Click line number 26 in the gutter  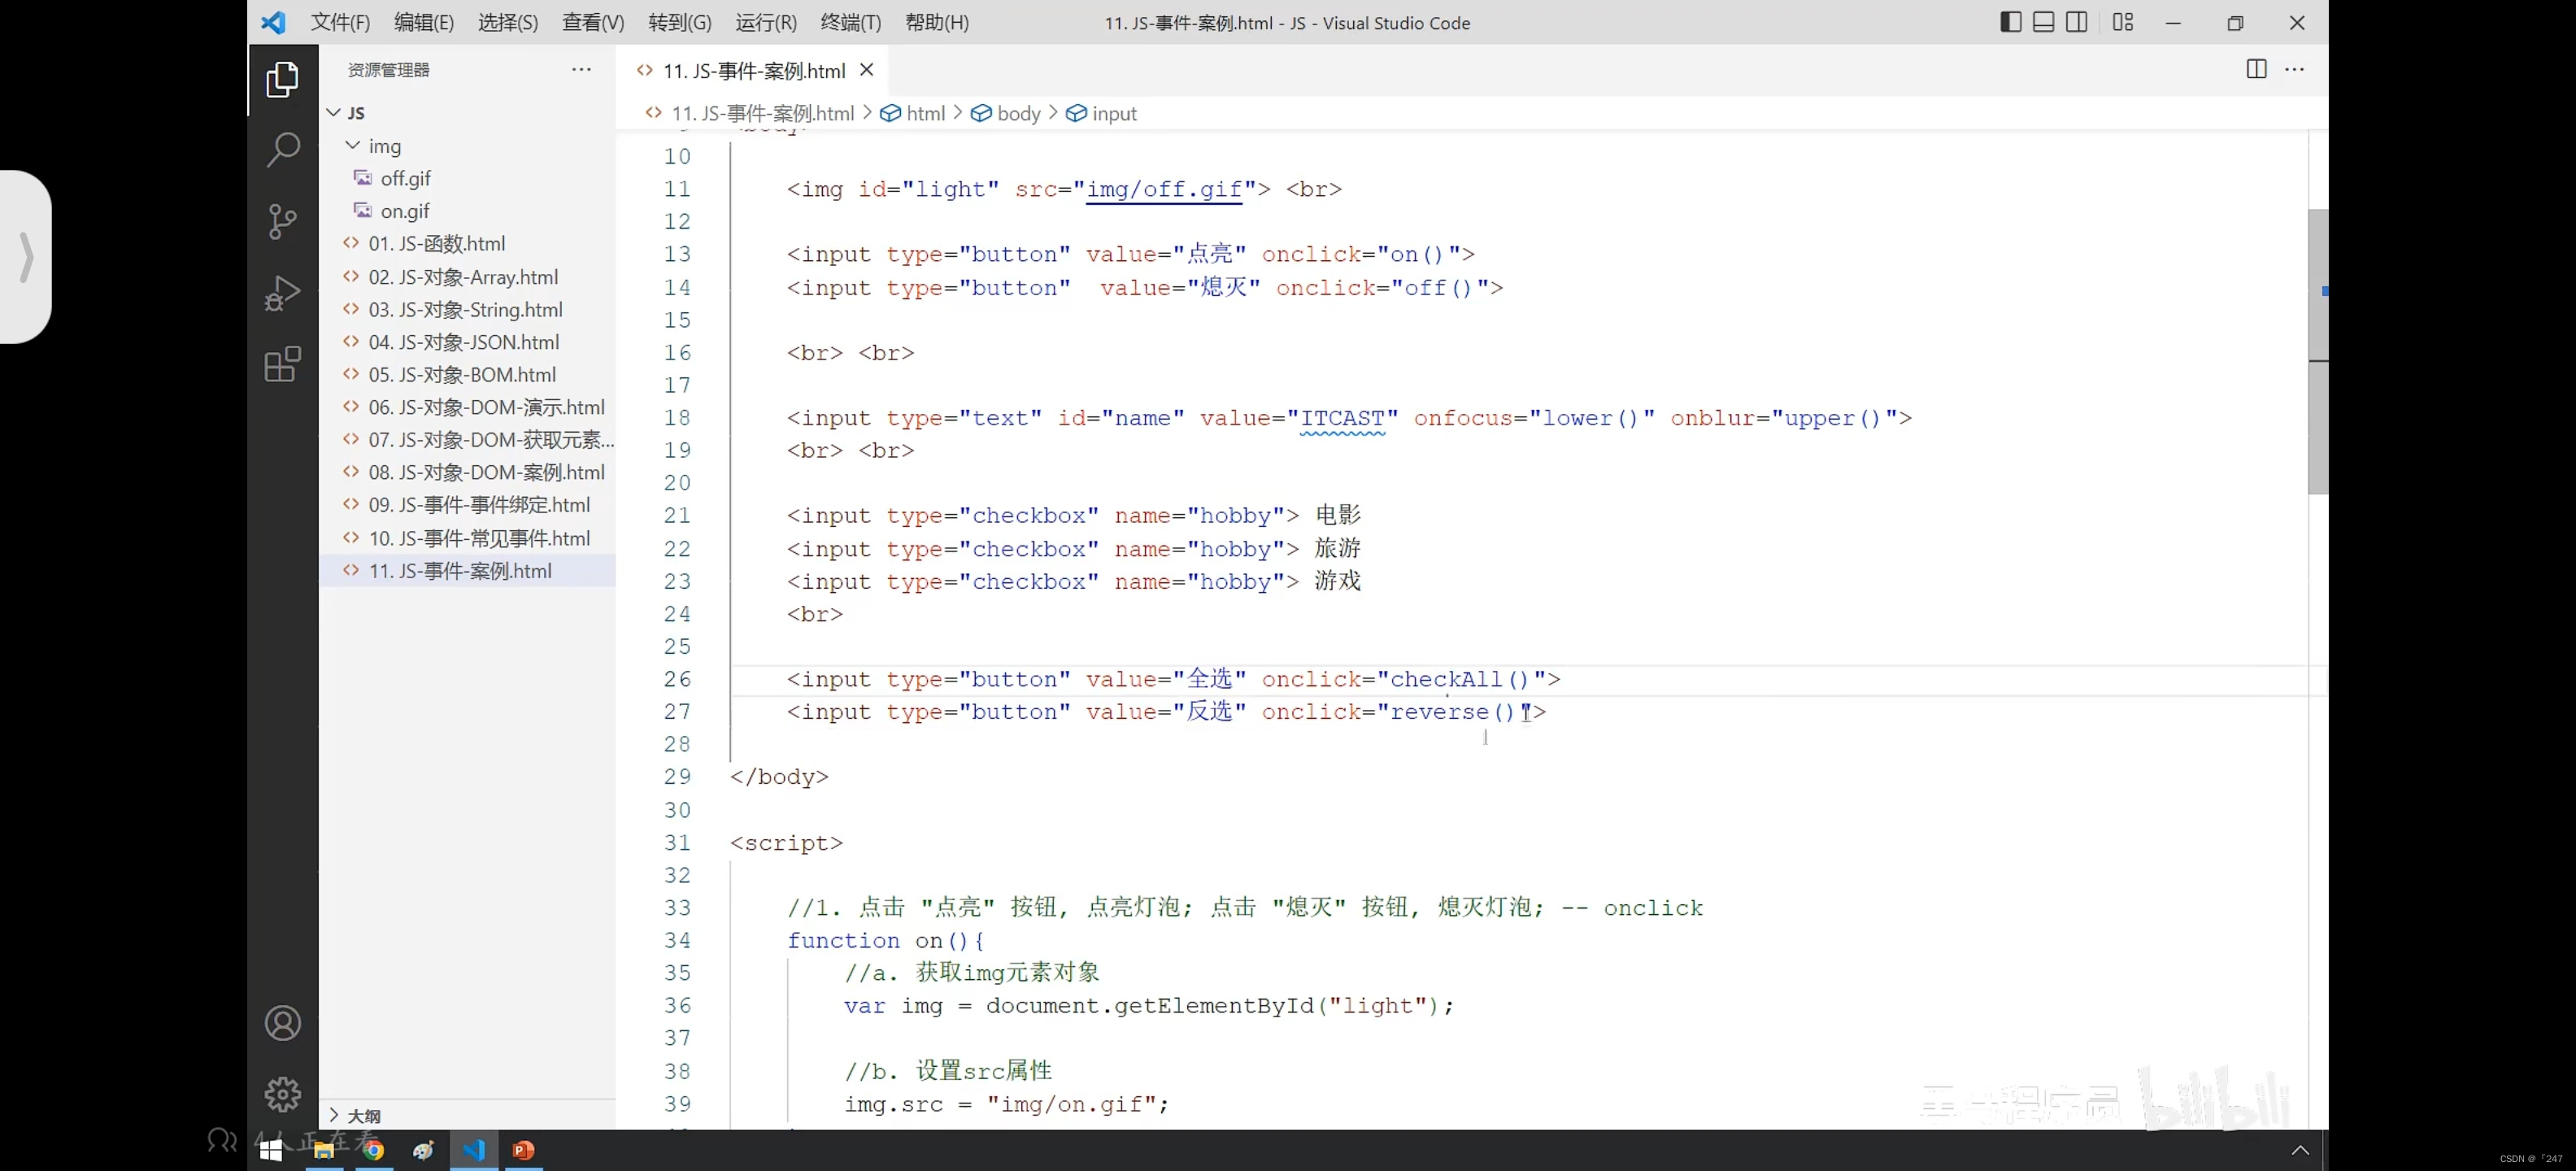click(x=677, y=679)
